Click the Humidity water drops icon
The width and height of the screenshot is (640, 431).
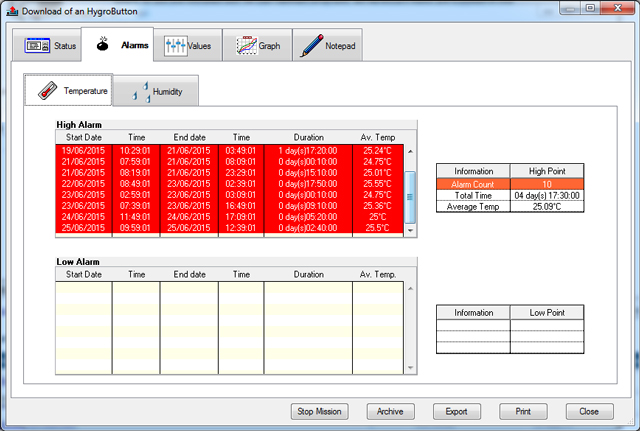click(x=141, y=91)
